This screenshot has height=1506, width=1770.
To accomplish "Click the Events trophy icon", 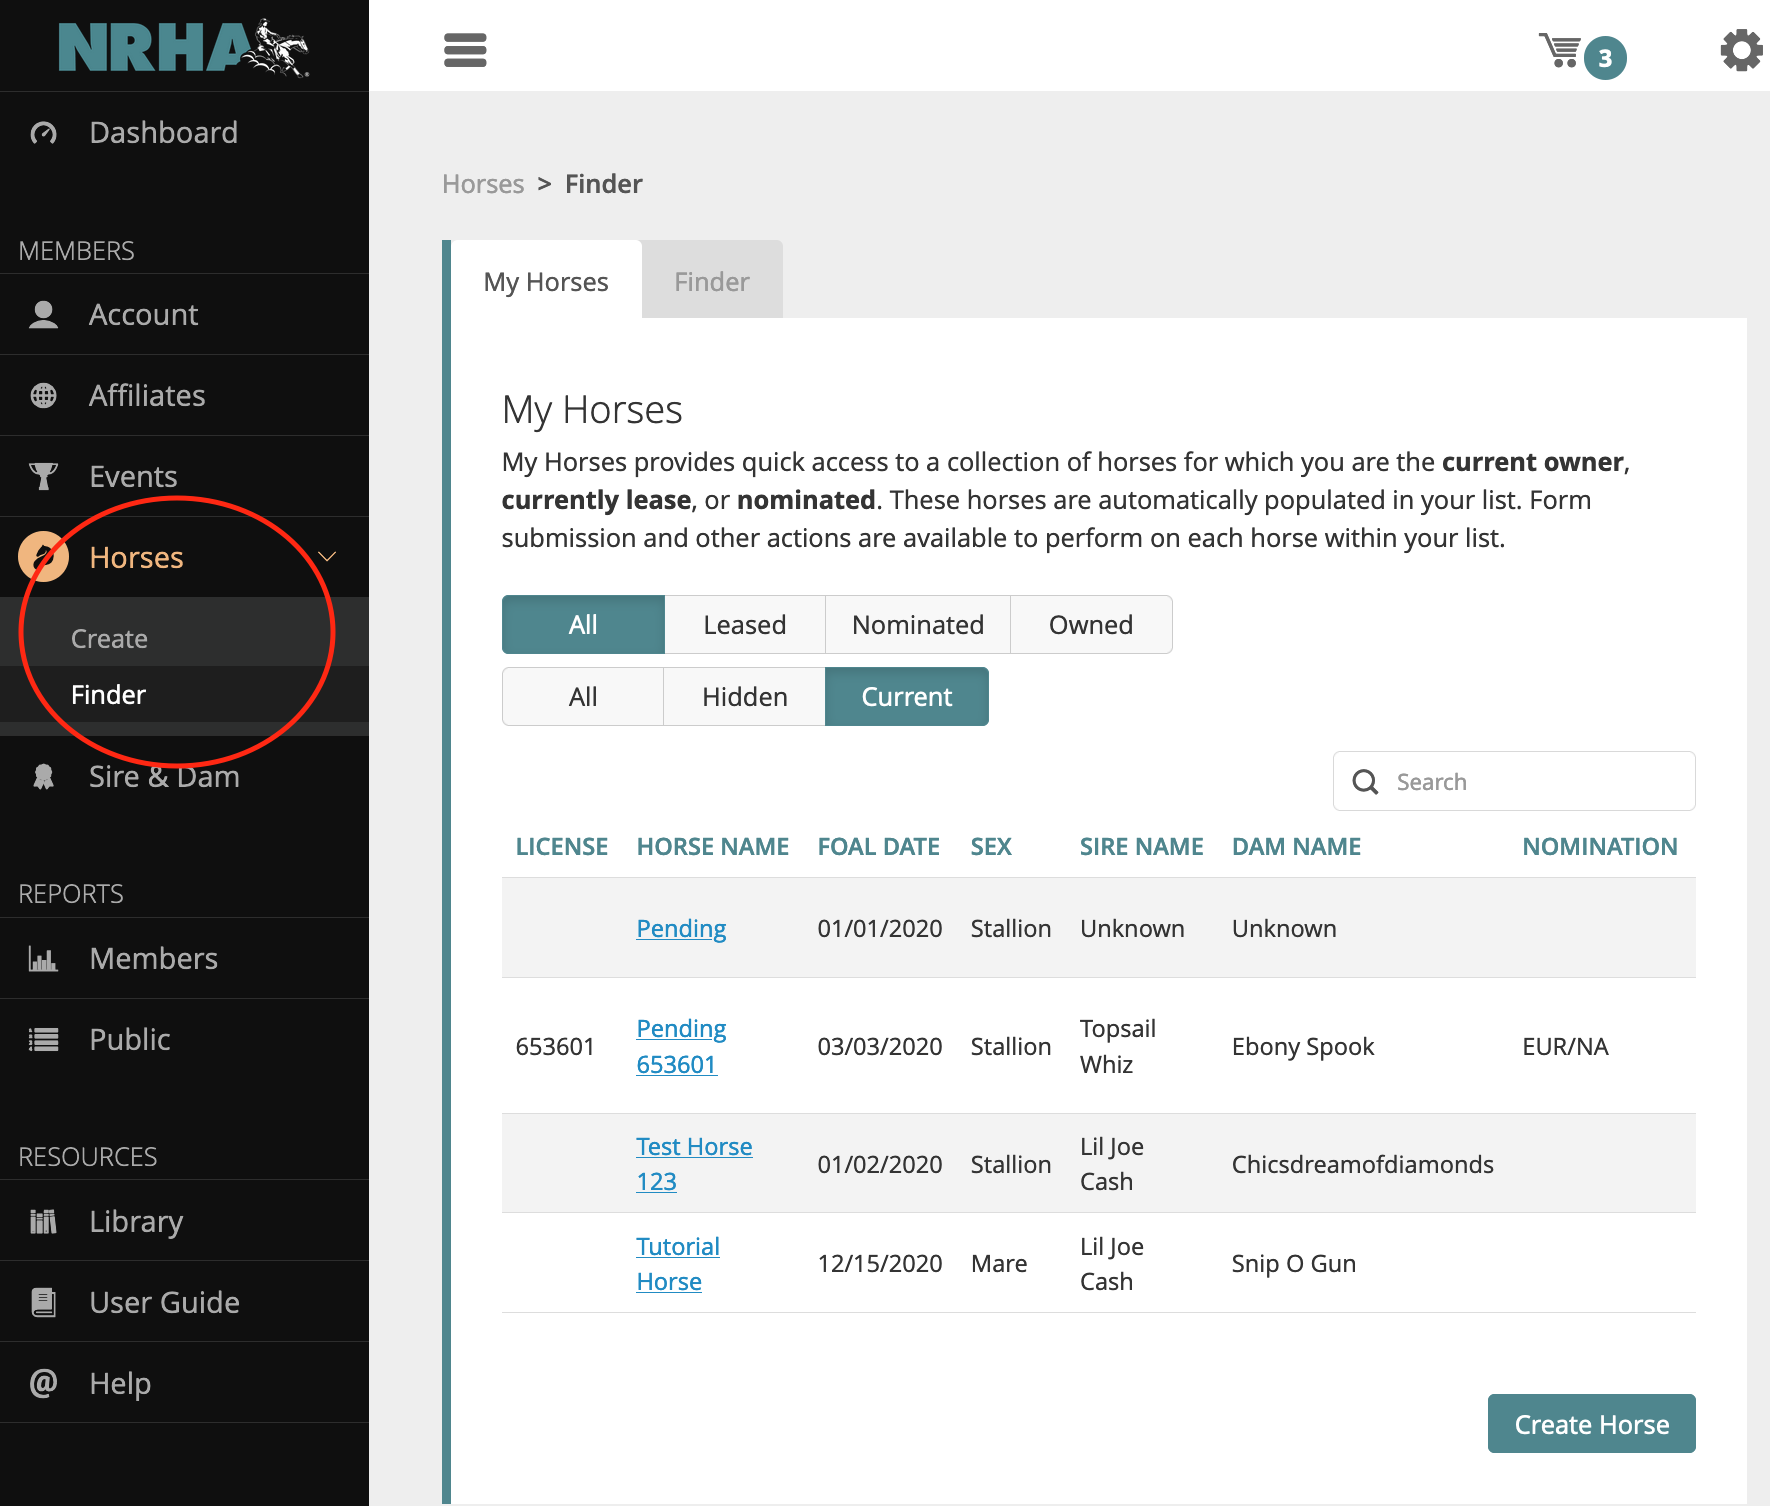I will [44, 477].
